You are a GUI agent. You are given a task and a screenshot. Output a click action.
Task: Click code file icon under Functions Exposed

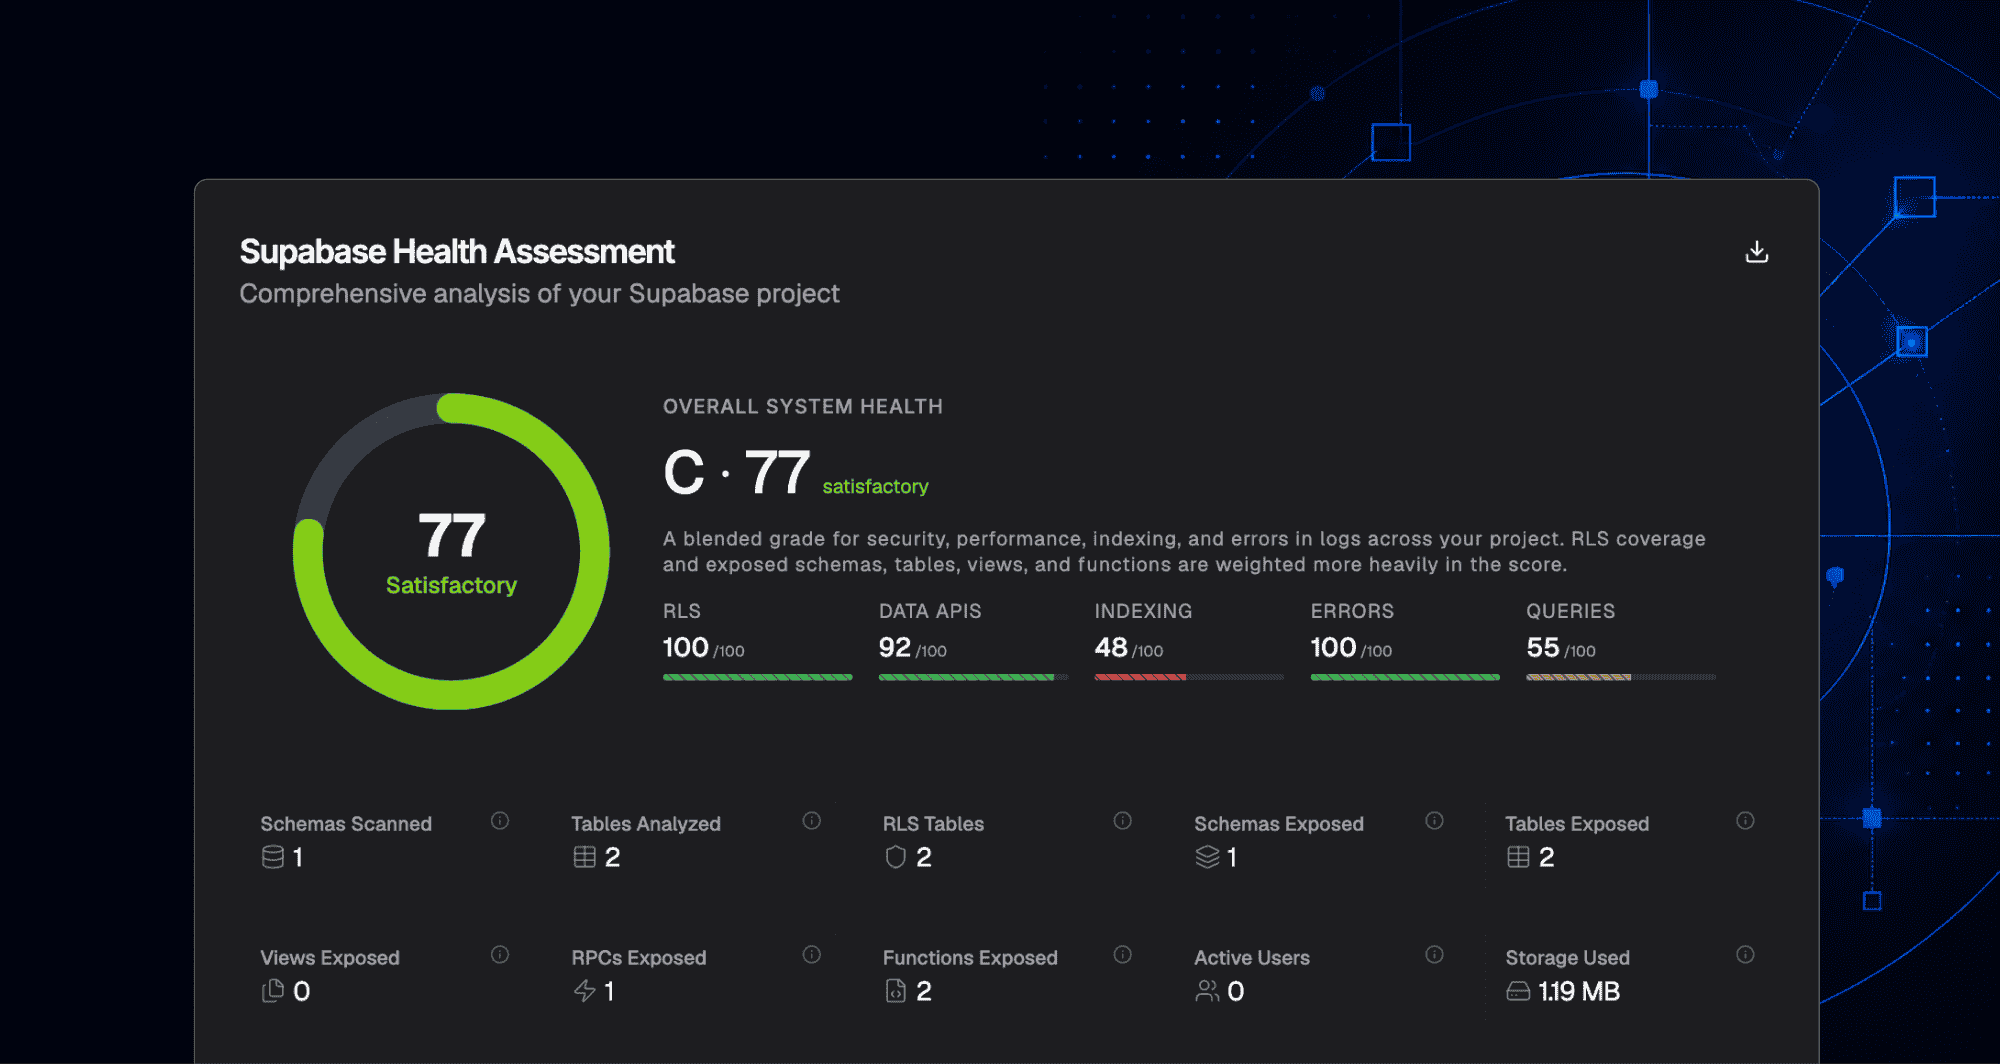[895, 991]
